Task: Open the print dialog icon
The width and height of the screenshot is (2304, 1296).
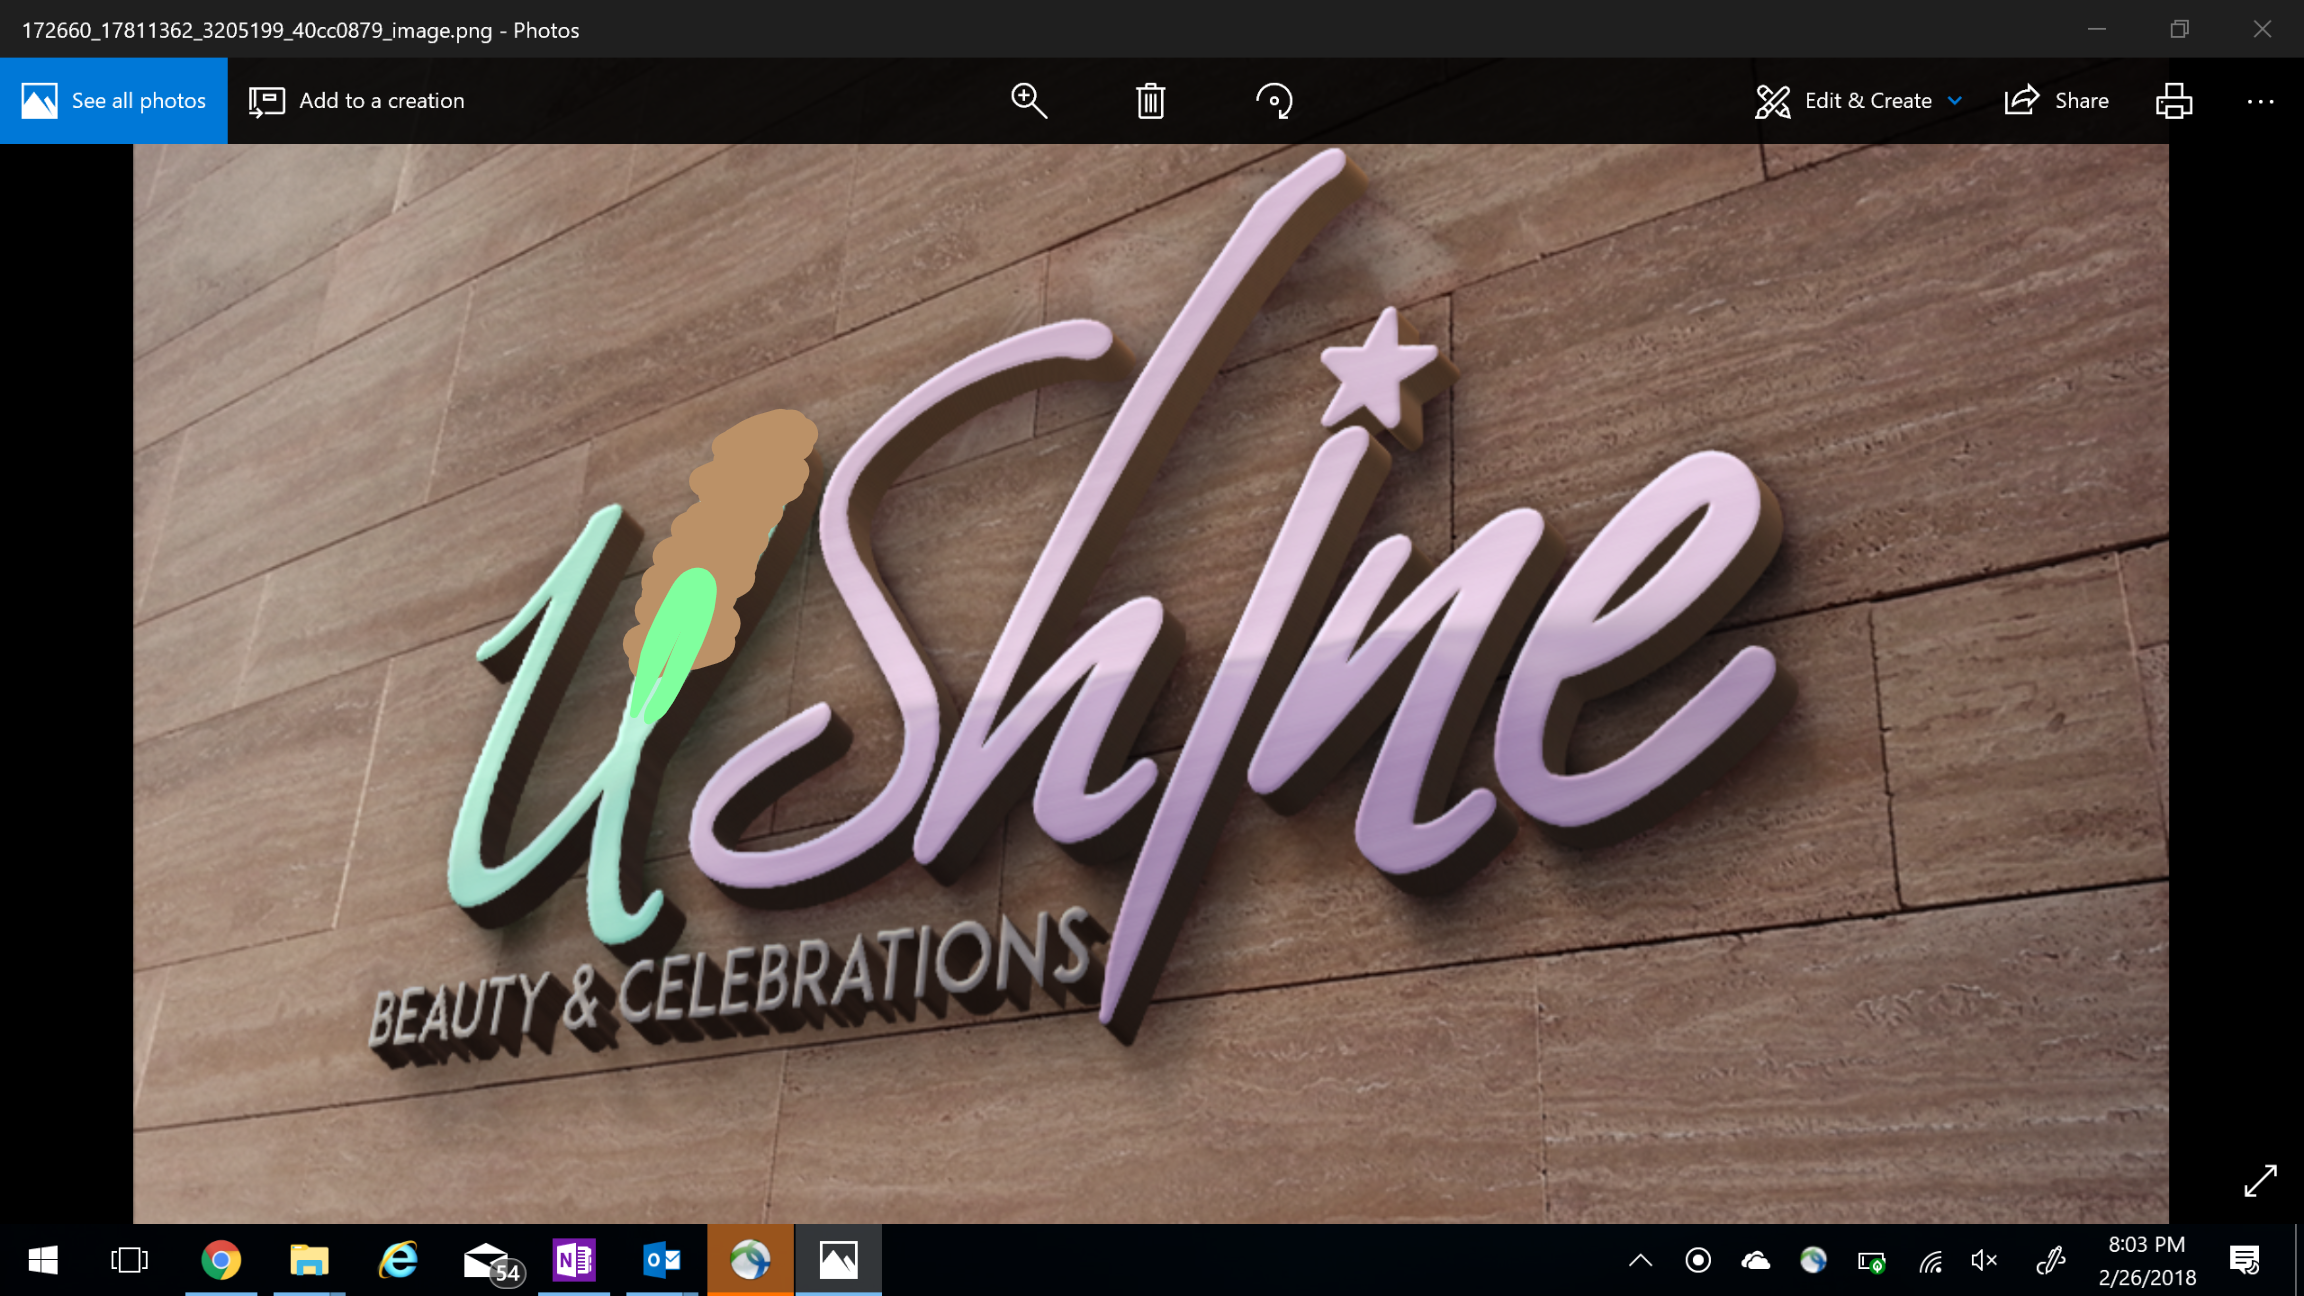Action: coord(2173,101)
